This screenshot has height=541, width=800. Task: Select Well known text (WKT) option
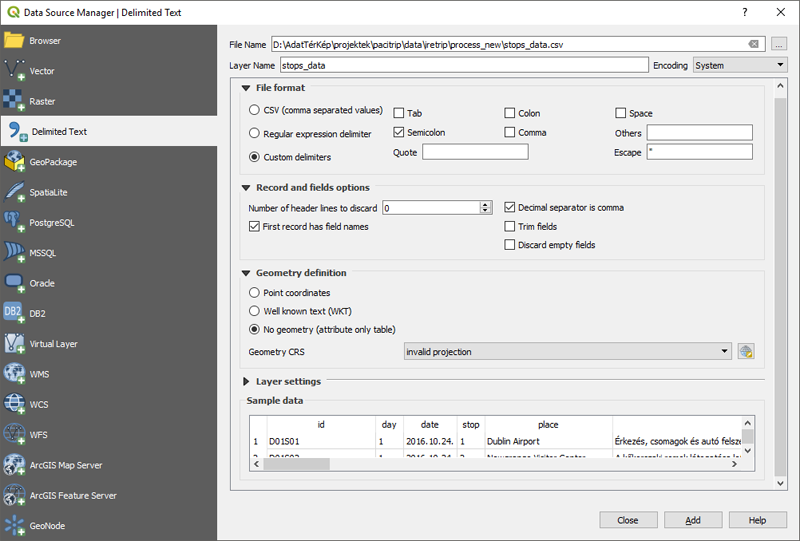pos(254,311)
